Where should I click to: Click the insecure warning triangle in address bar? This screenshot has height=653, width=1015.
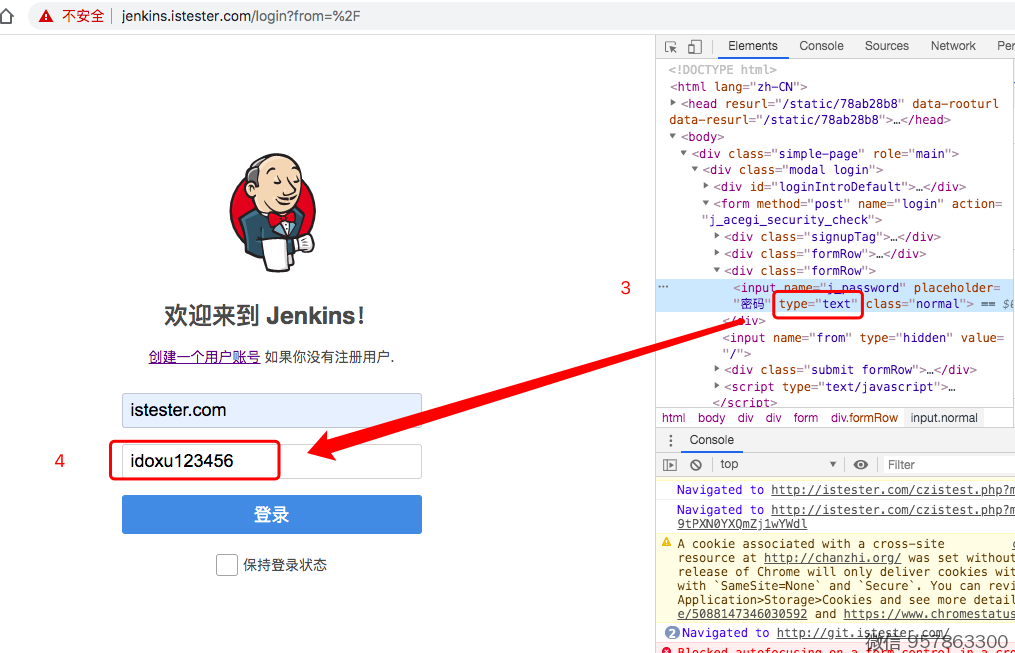coord(46,16)
